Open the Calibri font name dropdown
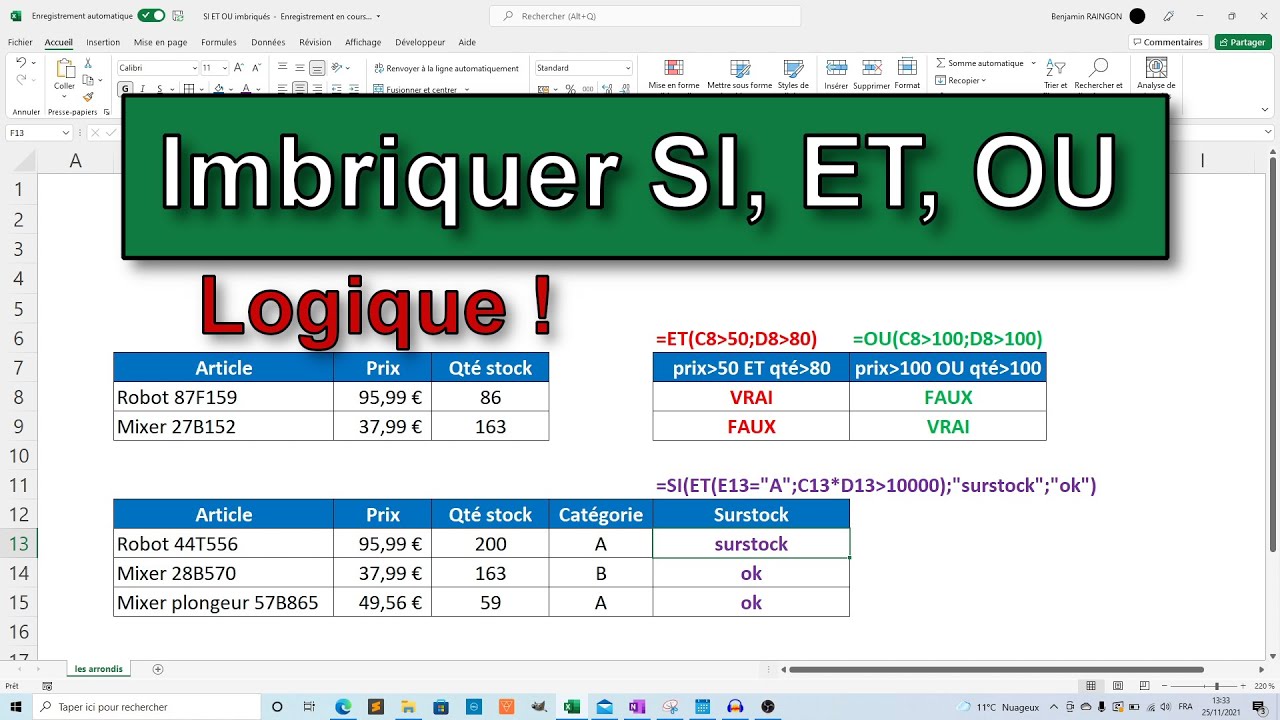1280x720 pixels. [195, 68]
